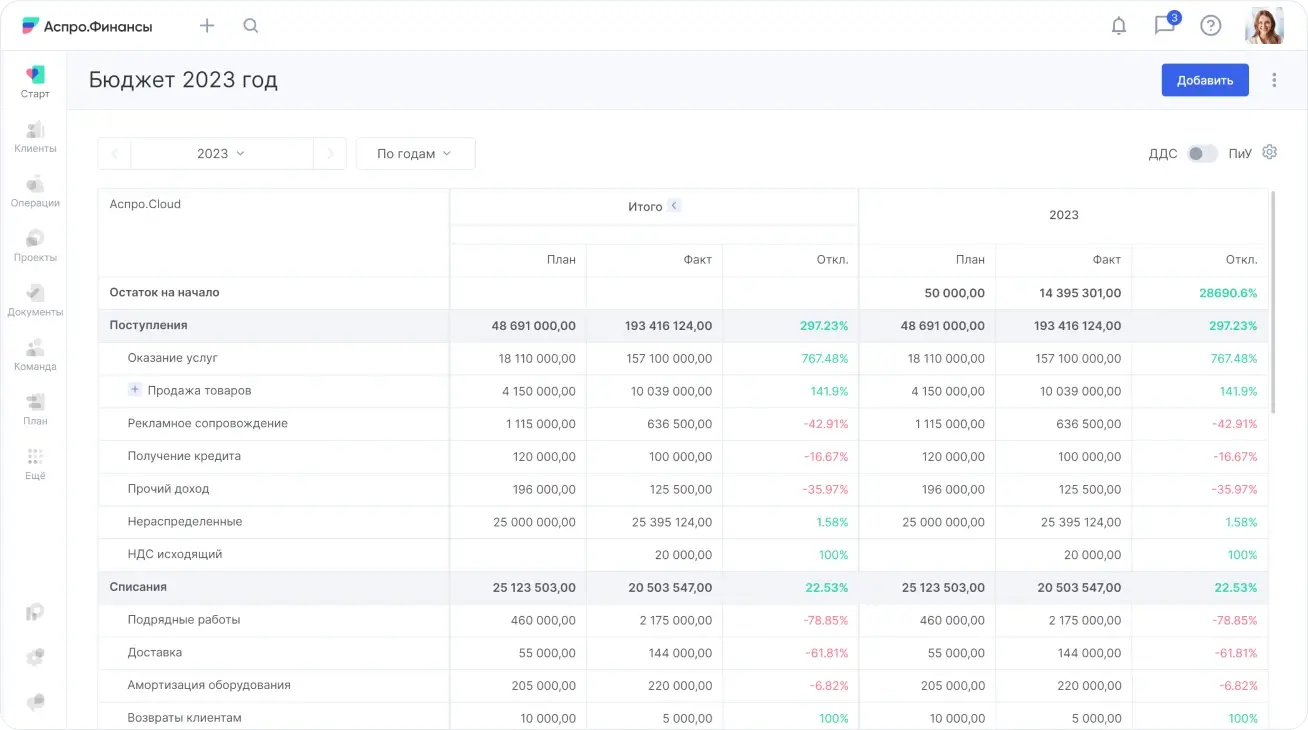Go to Клиенты in the sidebar

point(35,137)
